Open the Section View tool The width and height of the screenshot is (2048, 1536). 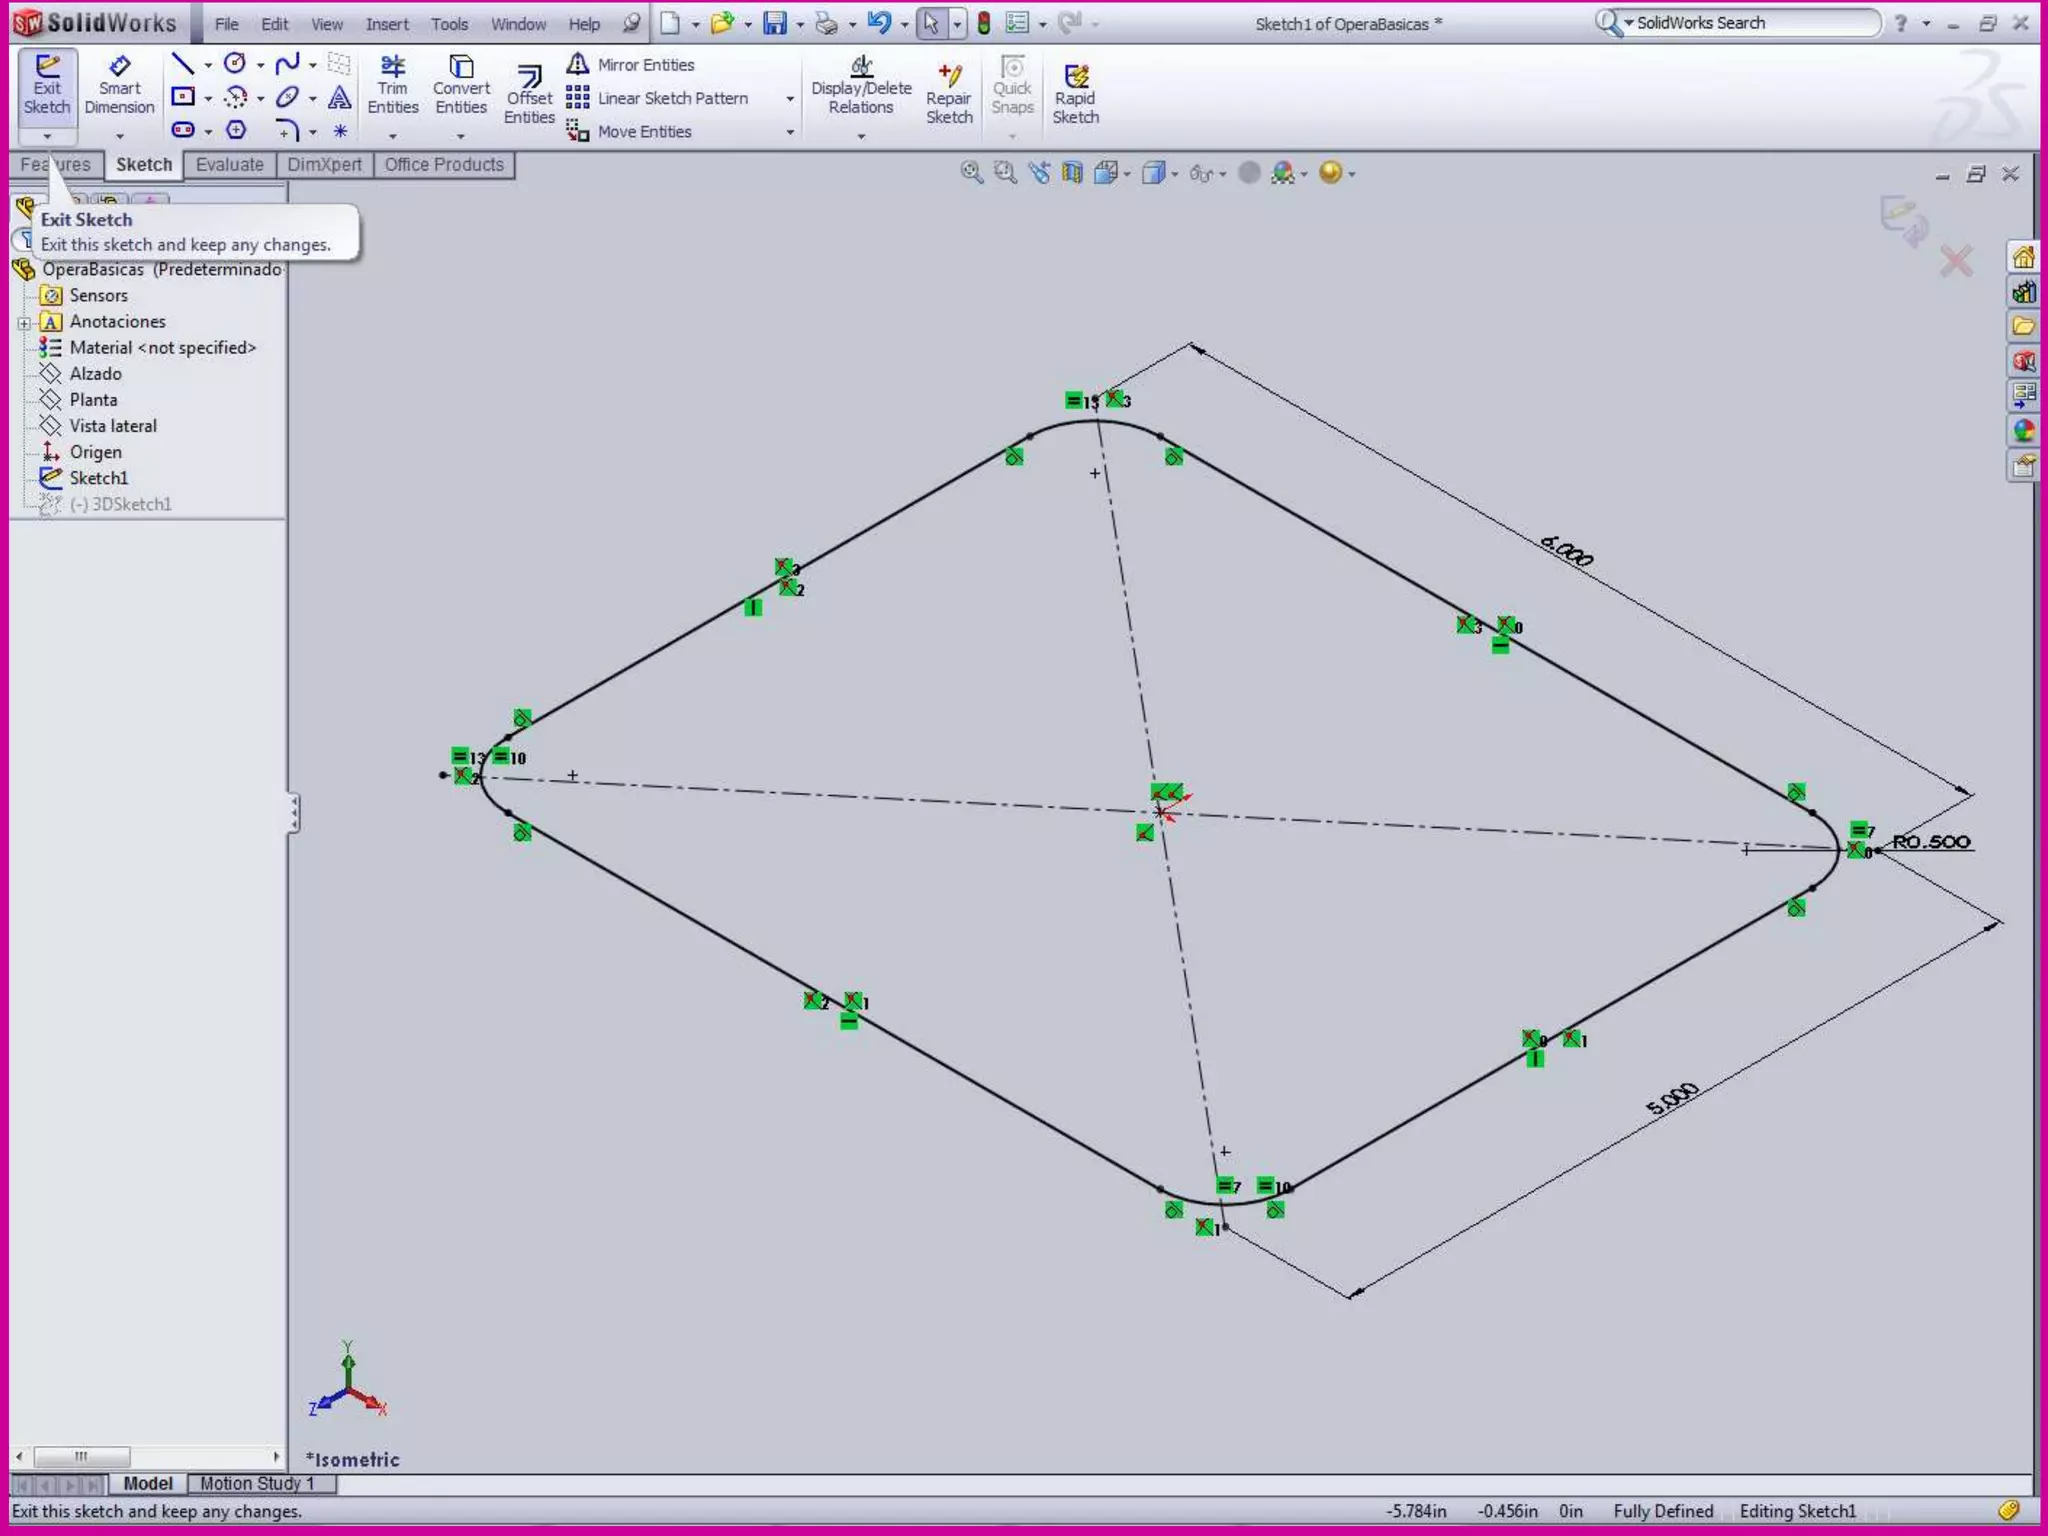(1072, 173)
